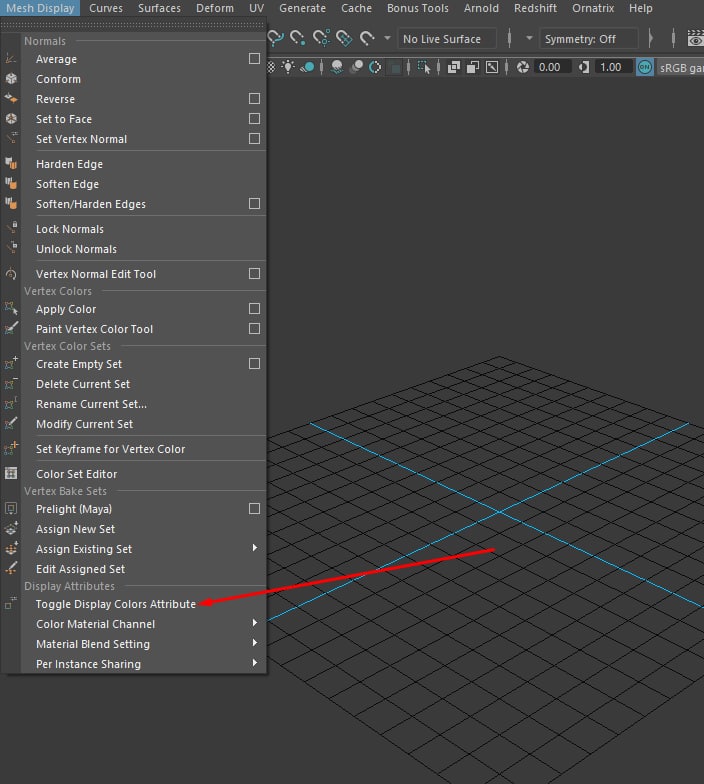This screenshot has width=704, height=784.
Task: Click the Set Keyframe for Vertex Color icon
Action: (x=11, y=448)
